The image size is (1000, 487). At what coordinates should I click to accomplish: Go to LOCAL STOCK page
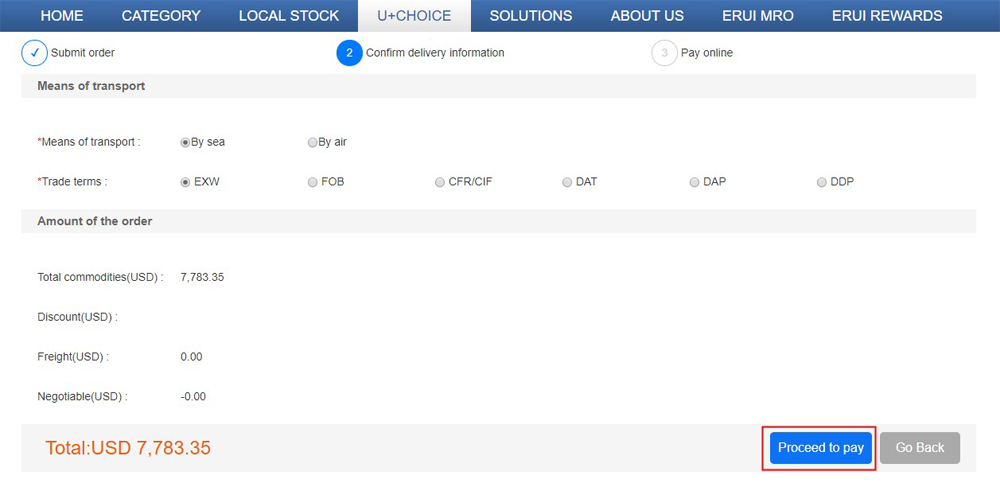coord(289,16)
